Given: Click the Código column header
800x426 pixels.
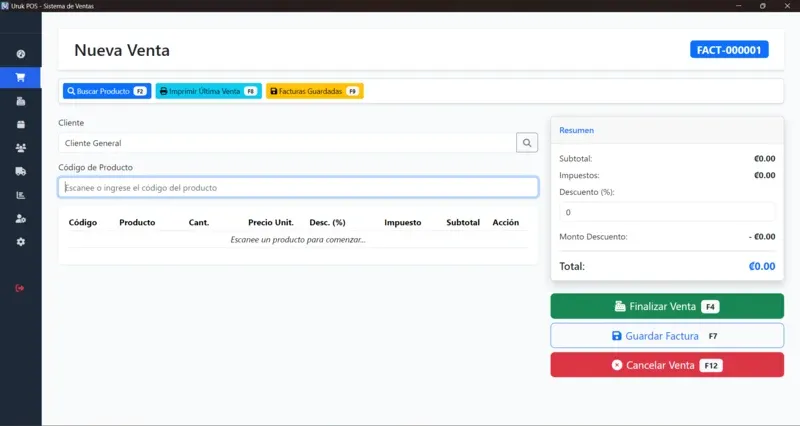Looking at the screenshot, I should pyautogui.click(x=83, y=222).
